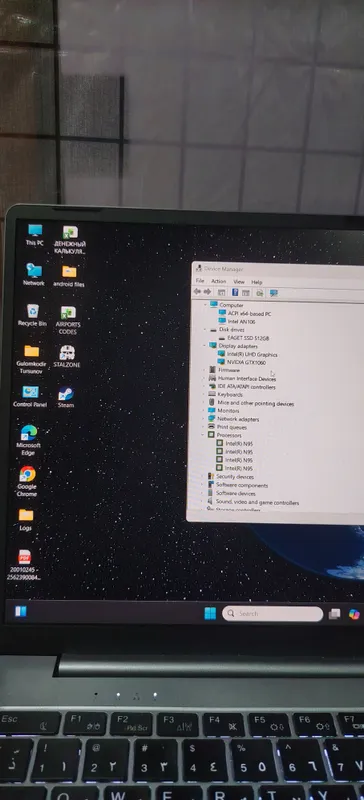Click the Scan for hardware changes monitor icon
Screen dimensions: 364x800
tap(274, 293)
